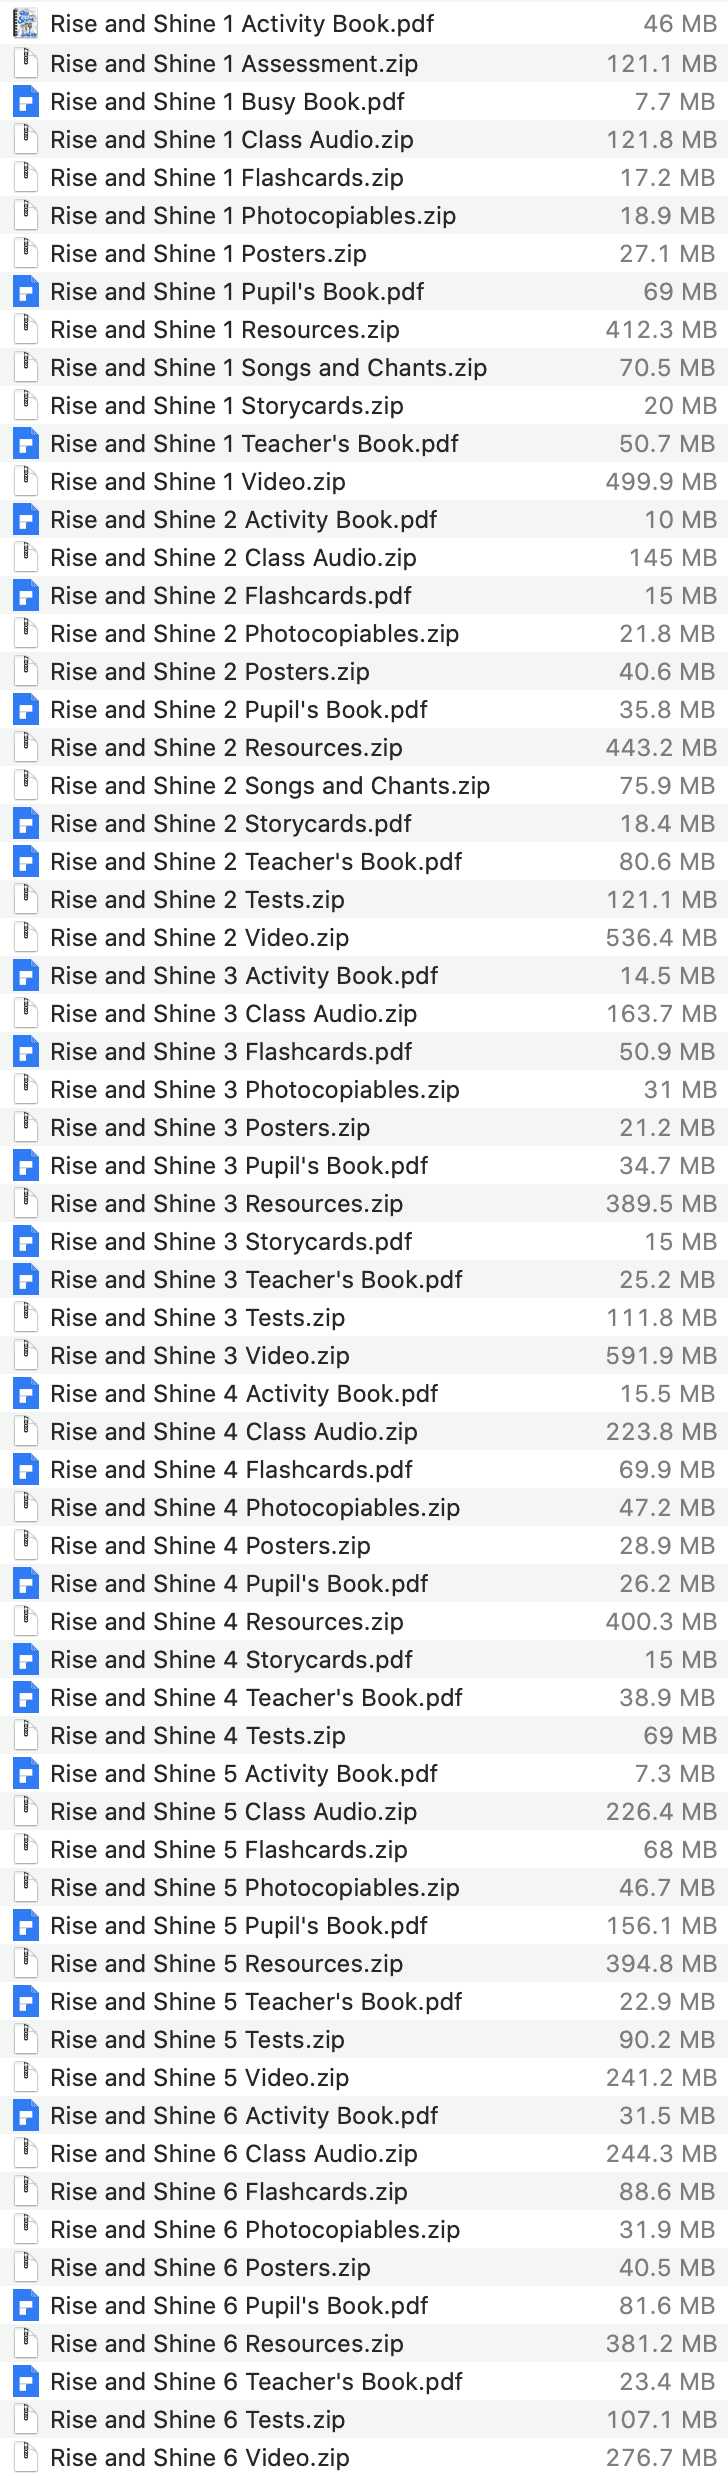This screenshot has width=728, height=2476.
Task: Select file name Rise and Shine 5 Teacher's Book.pdf
Action: [x=256, y=2002]
